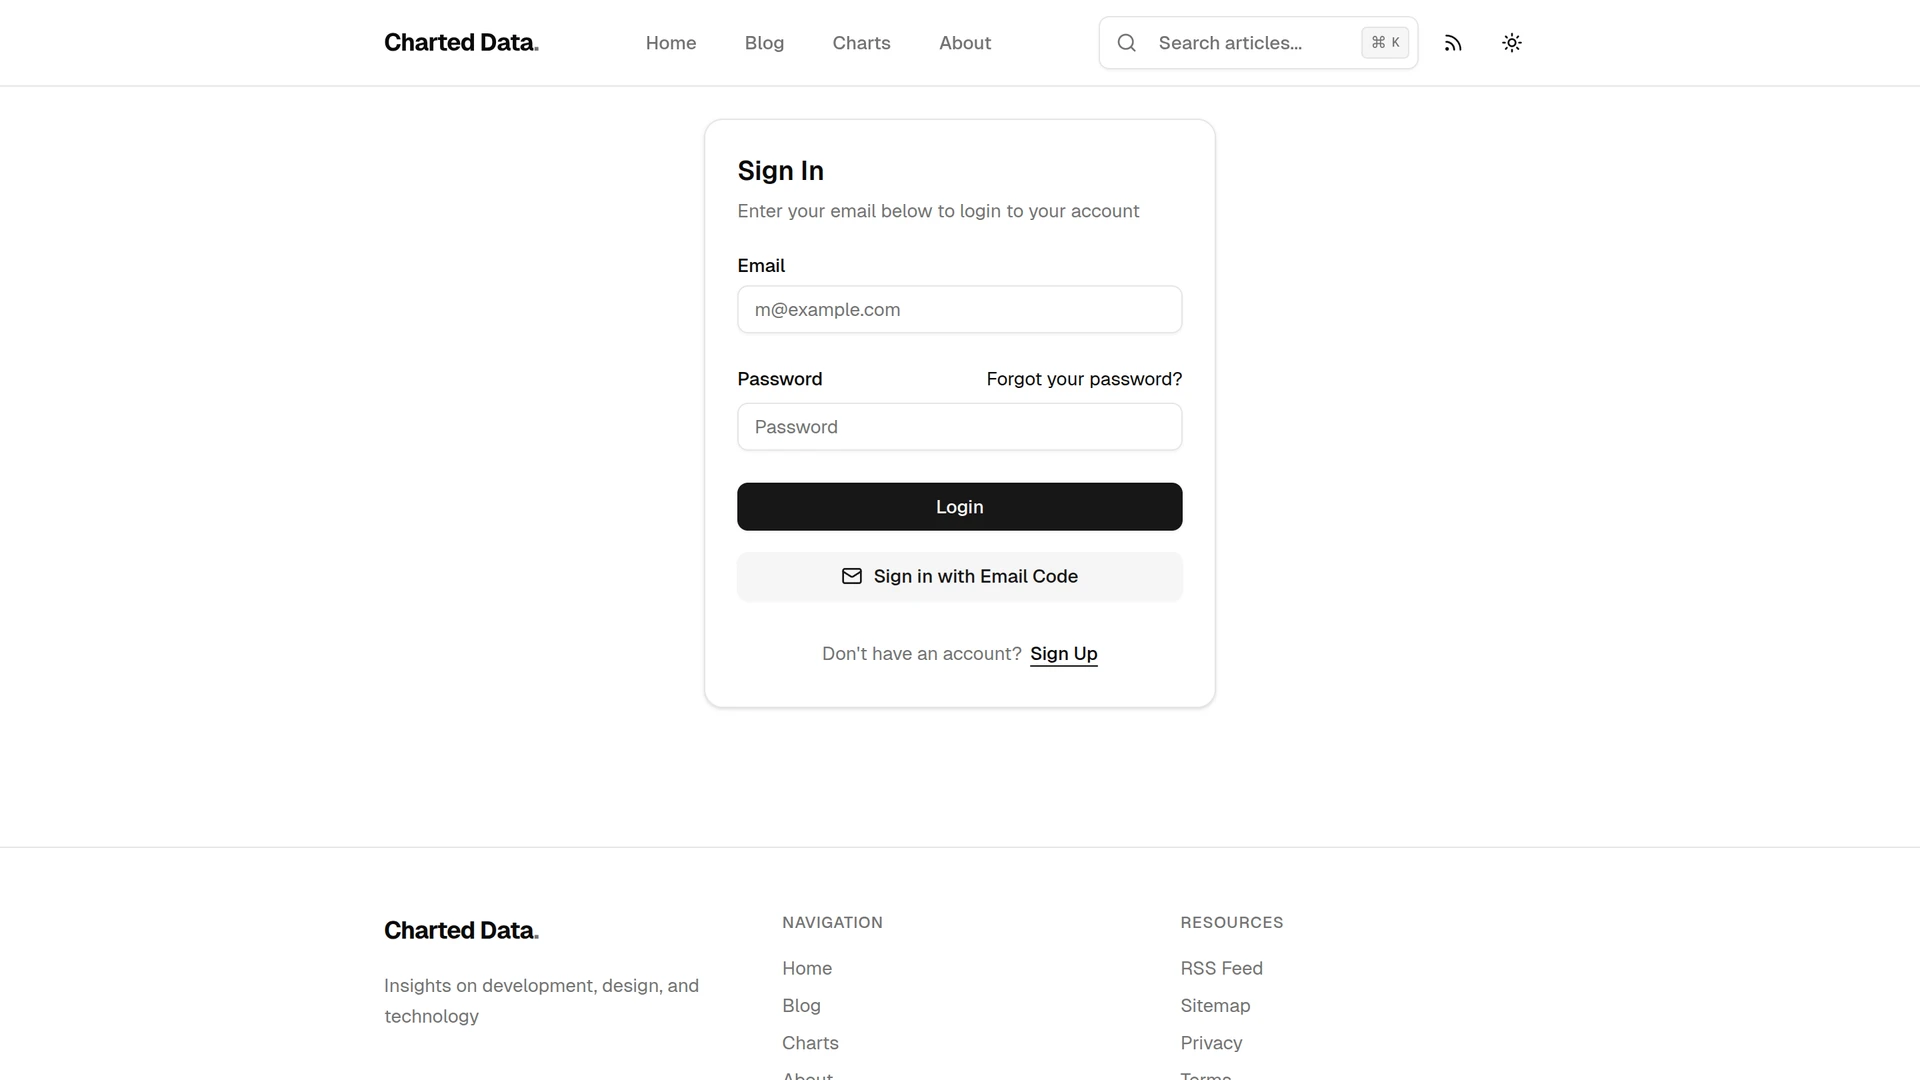Viewport: 1920px width, 1080px height.
Task: Toggle the light/dark theme sun icon
Action: point(1512,43)
